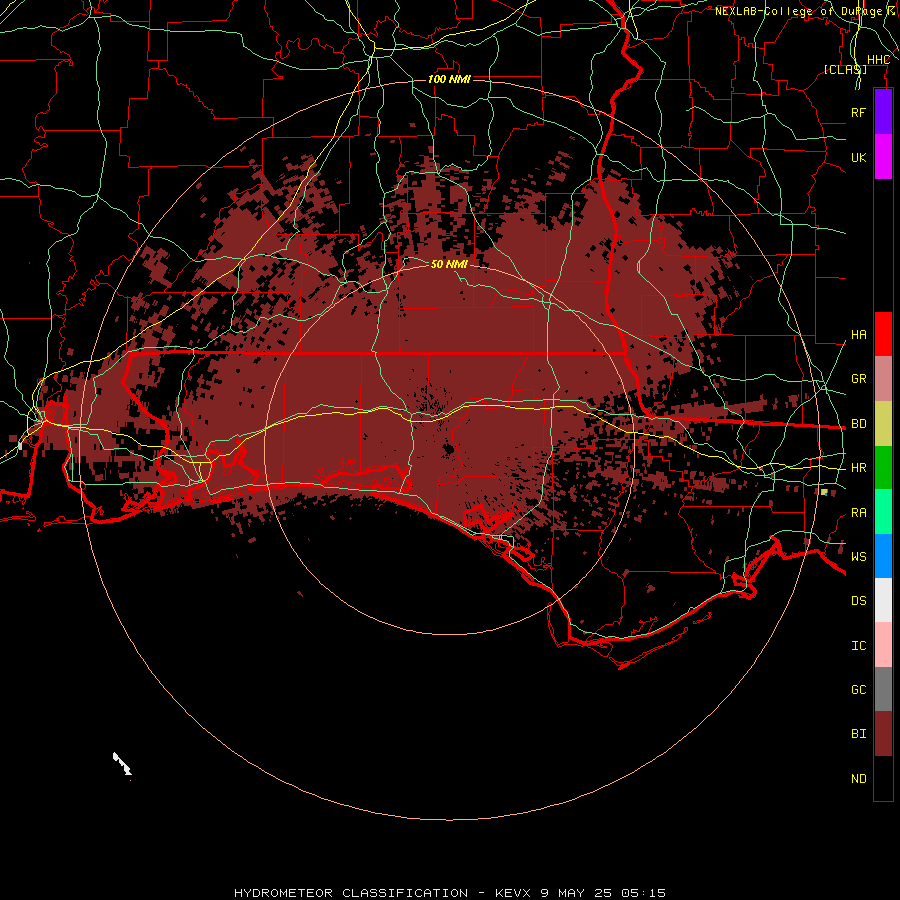The image size is (900, 900).
Task: Click the IC light pink legend swatch
Action: 883,645
